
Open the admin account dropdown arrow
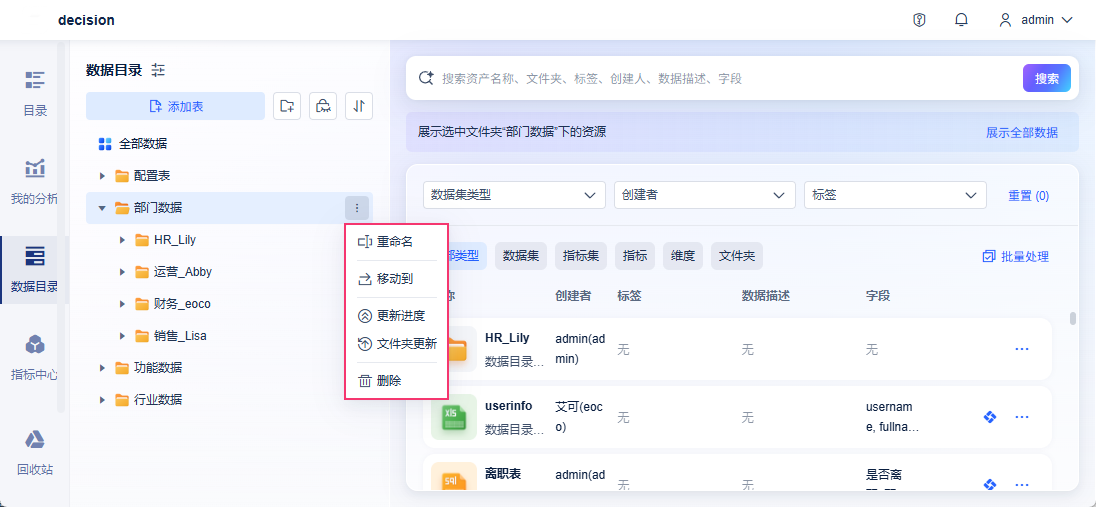tap(1067, 20)
